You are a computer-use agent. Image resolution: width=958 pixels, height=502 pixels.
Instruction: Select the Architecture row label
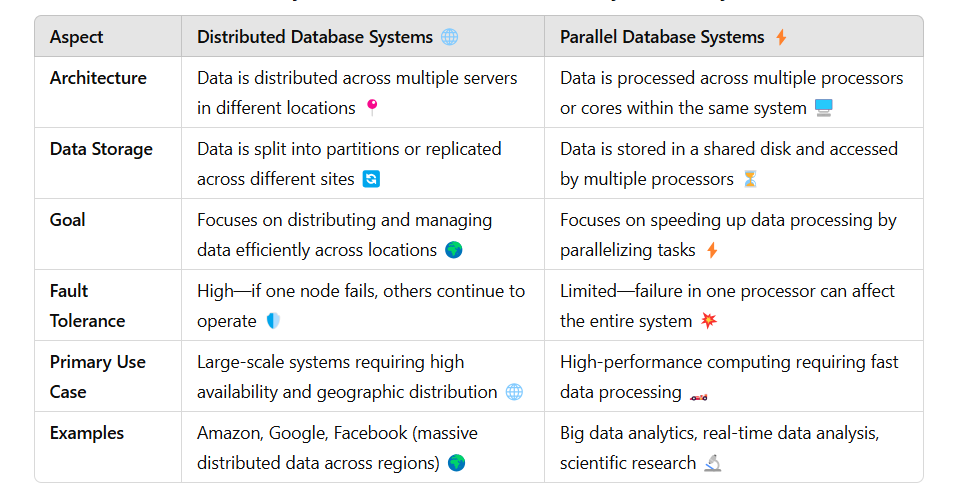click(98, 78)
